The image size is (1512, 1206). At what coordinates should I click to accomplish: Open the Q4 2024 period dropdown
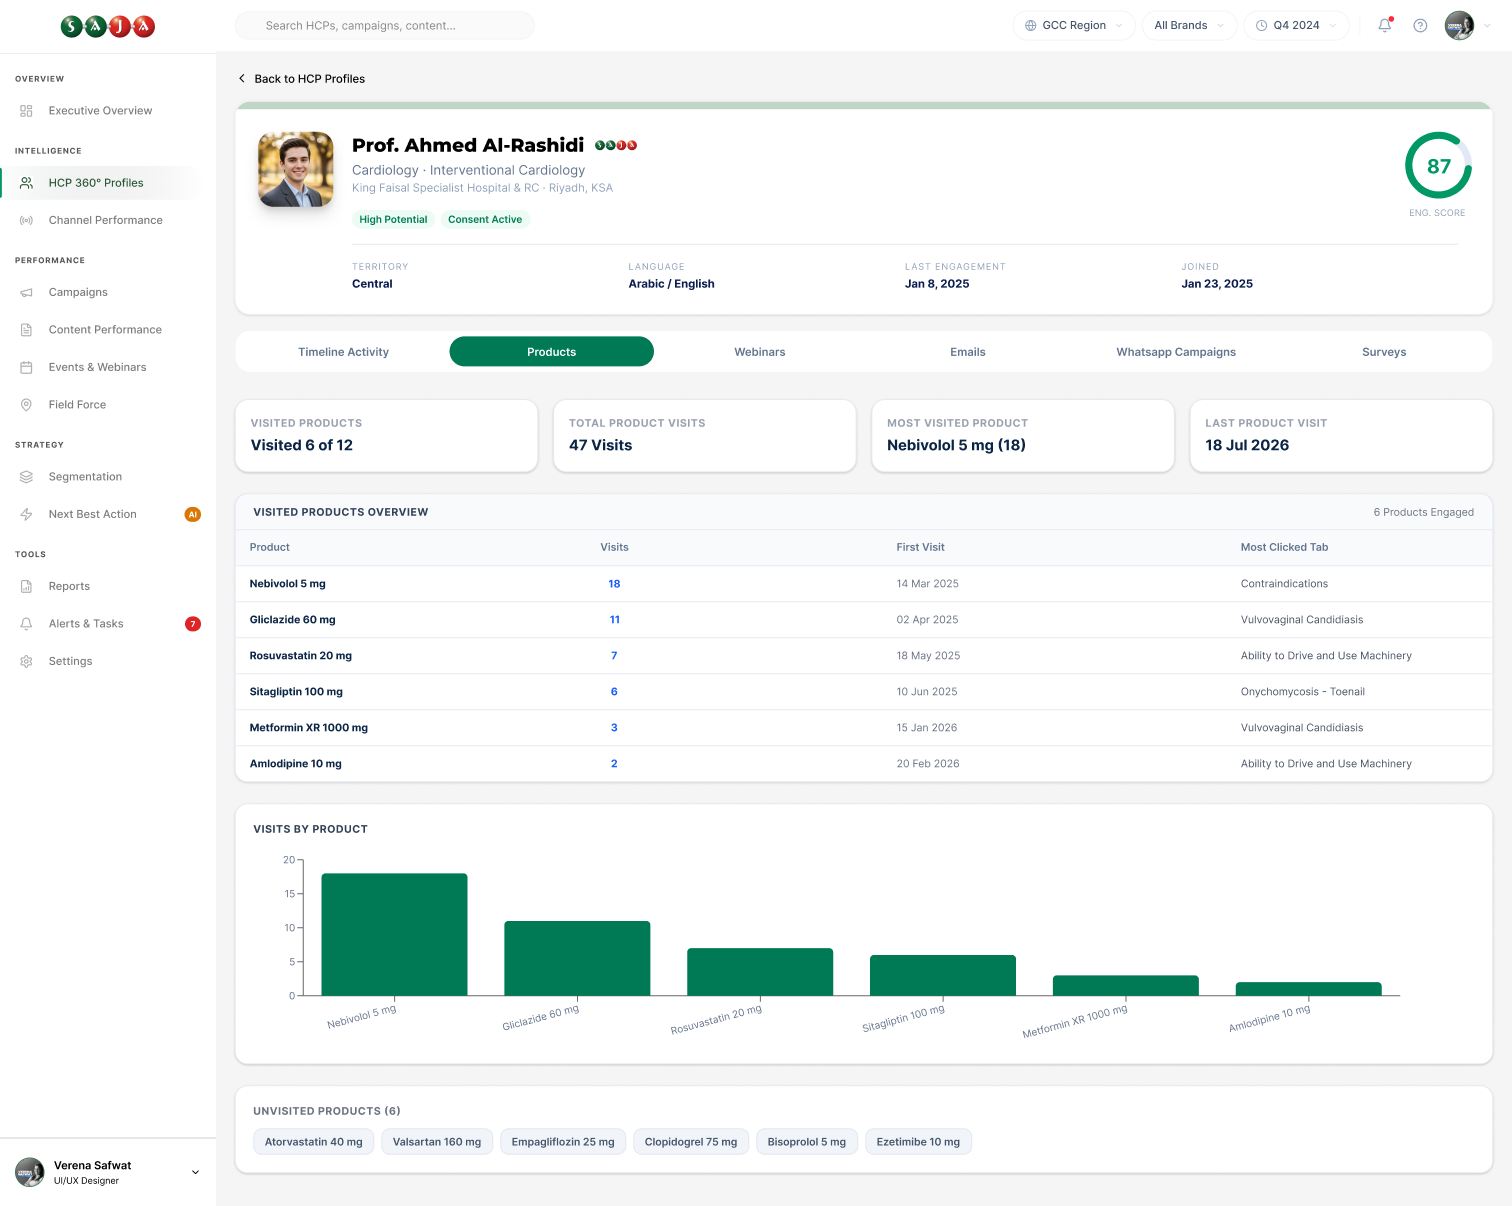(x=1296, y=25)
